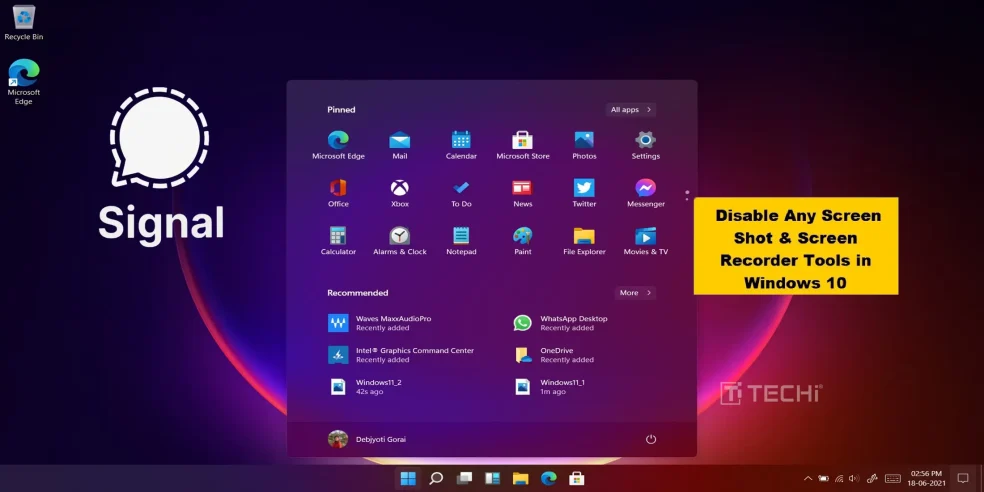
Task: Click the Power button in Start menu
Action: [x=651, y=439]
